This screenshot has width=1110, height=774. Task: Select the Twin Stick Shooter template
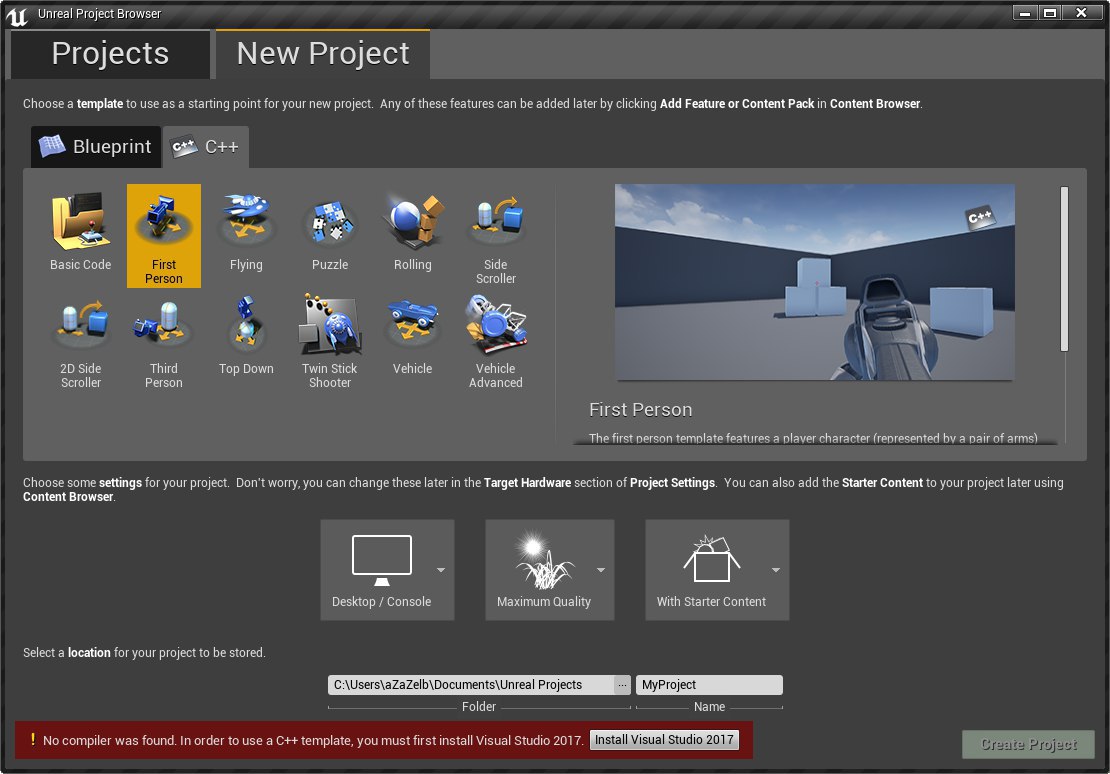coord(330,341)
